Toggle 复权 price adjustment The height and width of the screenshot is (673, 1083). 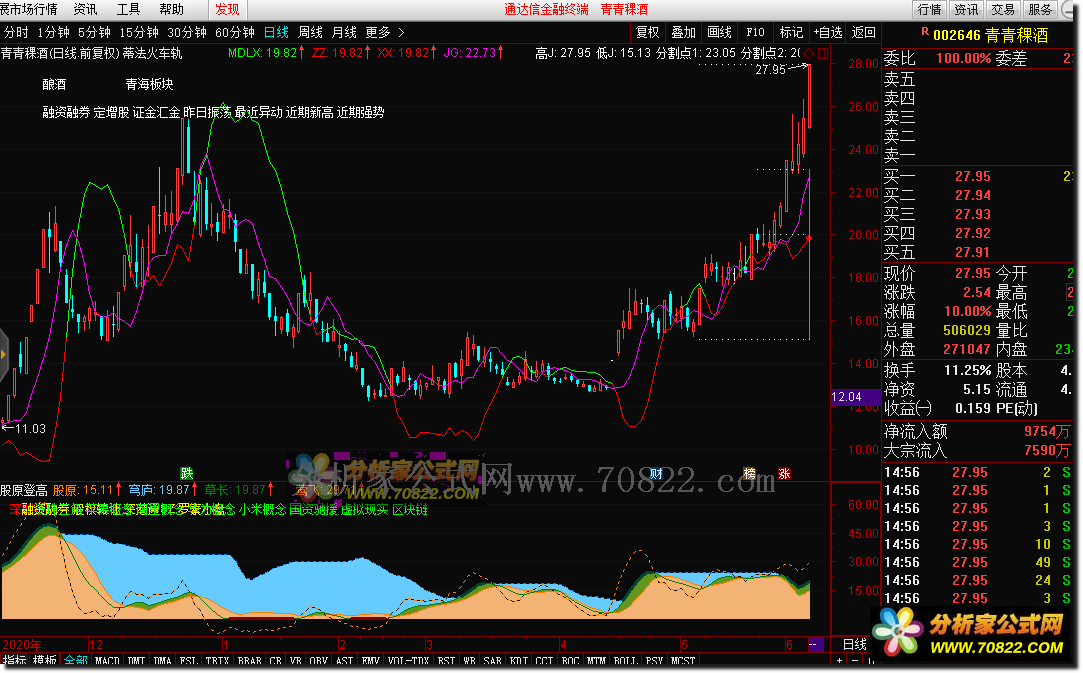click(647, 32)
